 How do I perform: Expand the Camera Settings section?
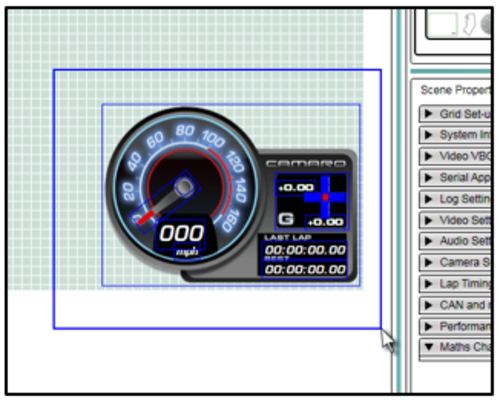click(x=455, y=263)
